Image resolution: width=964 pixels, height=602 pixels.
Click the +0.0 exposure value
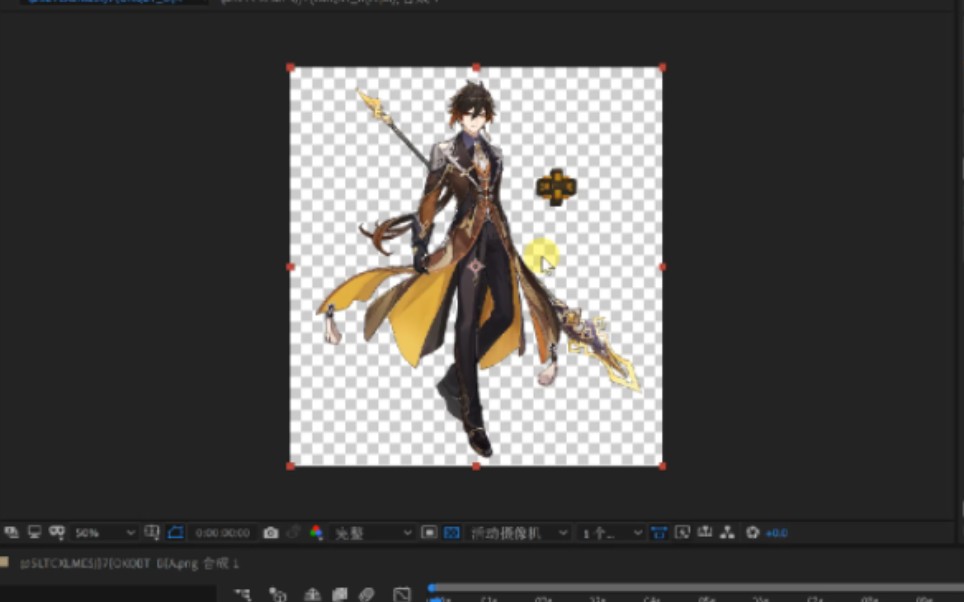tap(776, 533)
